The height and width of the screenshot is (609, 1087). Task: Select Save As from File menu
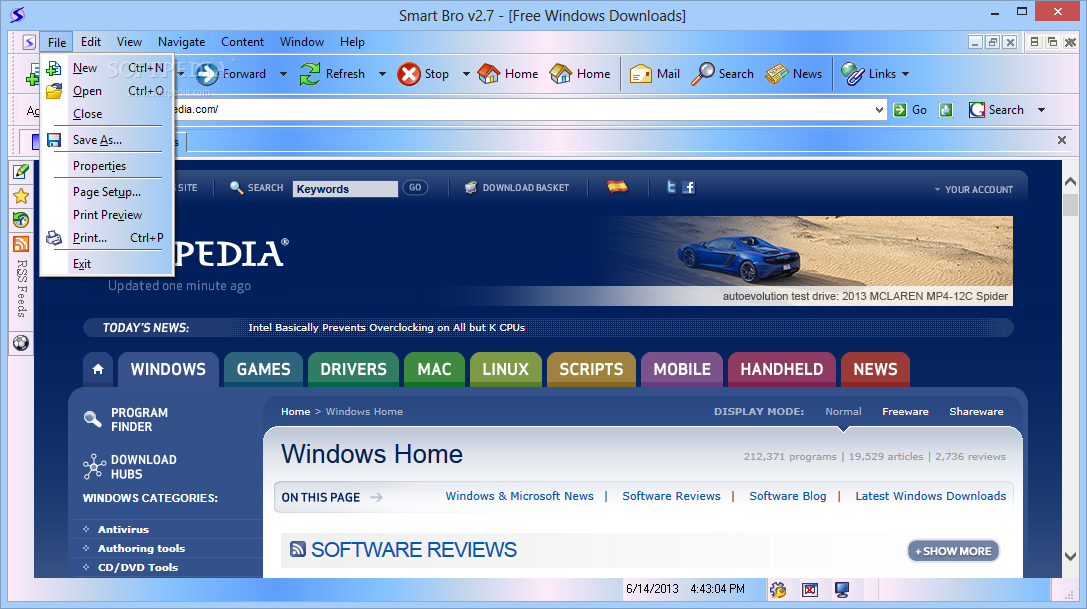[x=107, y=139]
